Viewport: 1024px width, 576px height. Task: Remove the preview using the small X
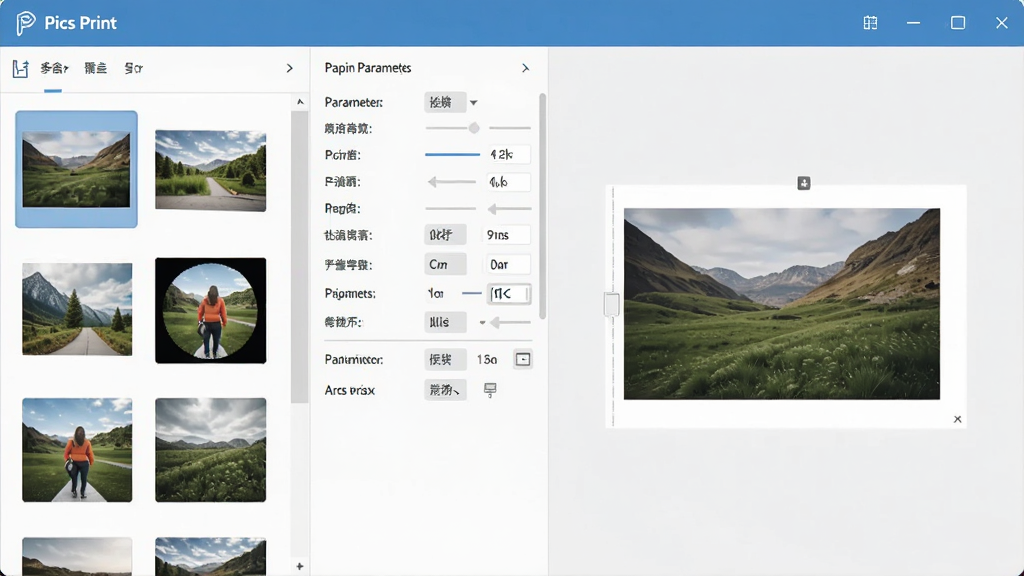coord(957,419)
